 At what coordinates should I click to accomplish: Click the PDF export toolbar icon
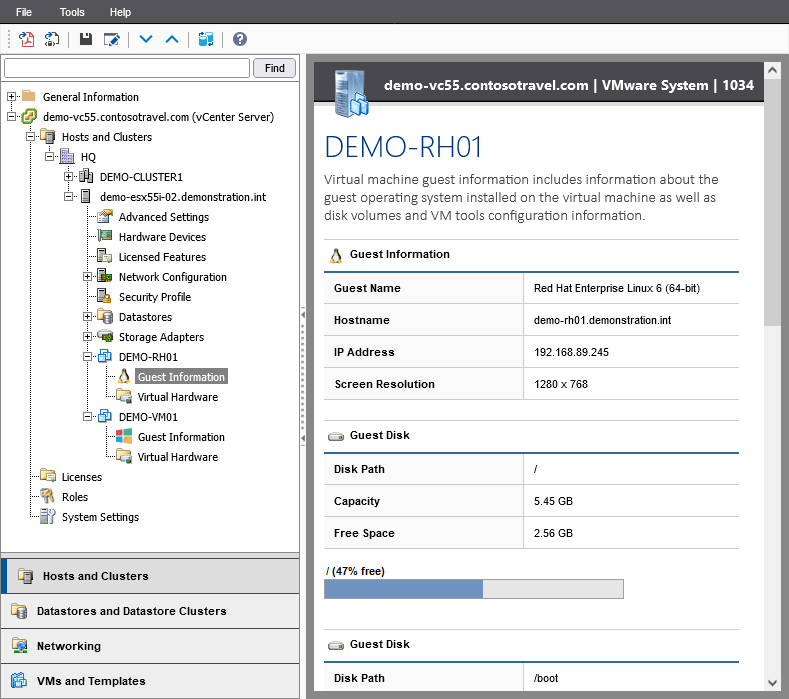[26, 39]
